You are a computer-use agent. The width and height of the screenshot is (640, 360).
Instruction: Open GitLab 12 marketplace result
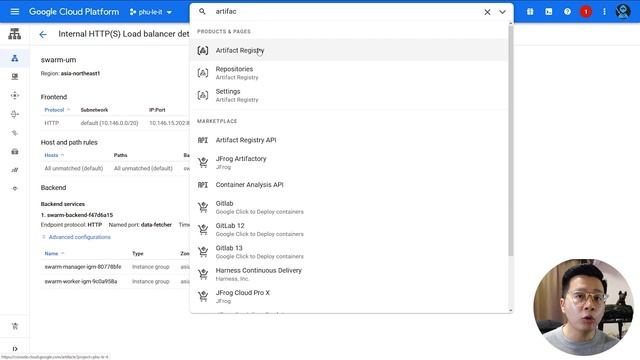[x=349, y=229]
